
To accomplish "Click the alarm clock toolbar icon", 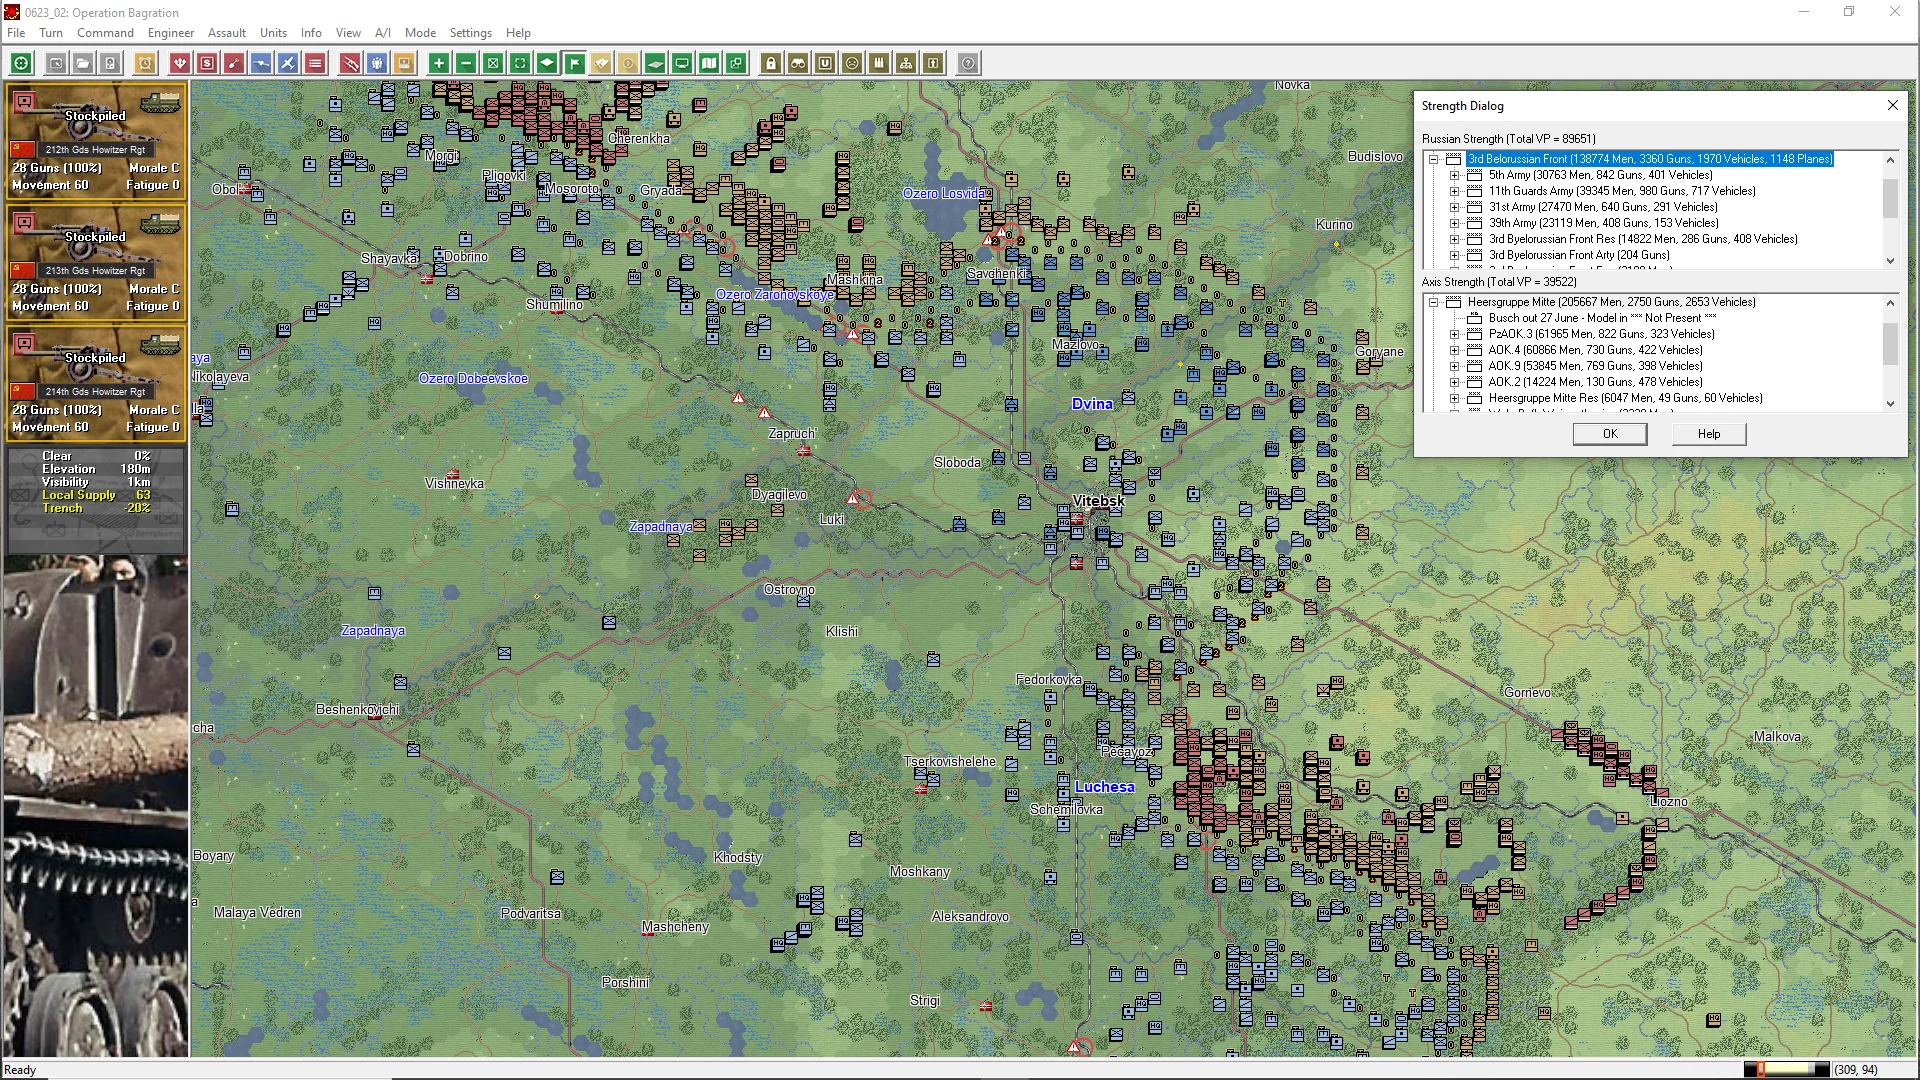I will (145, 63).
